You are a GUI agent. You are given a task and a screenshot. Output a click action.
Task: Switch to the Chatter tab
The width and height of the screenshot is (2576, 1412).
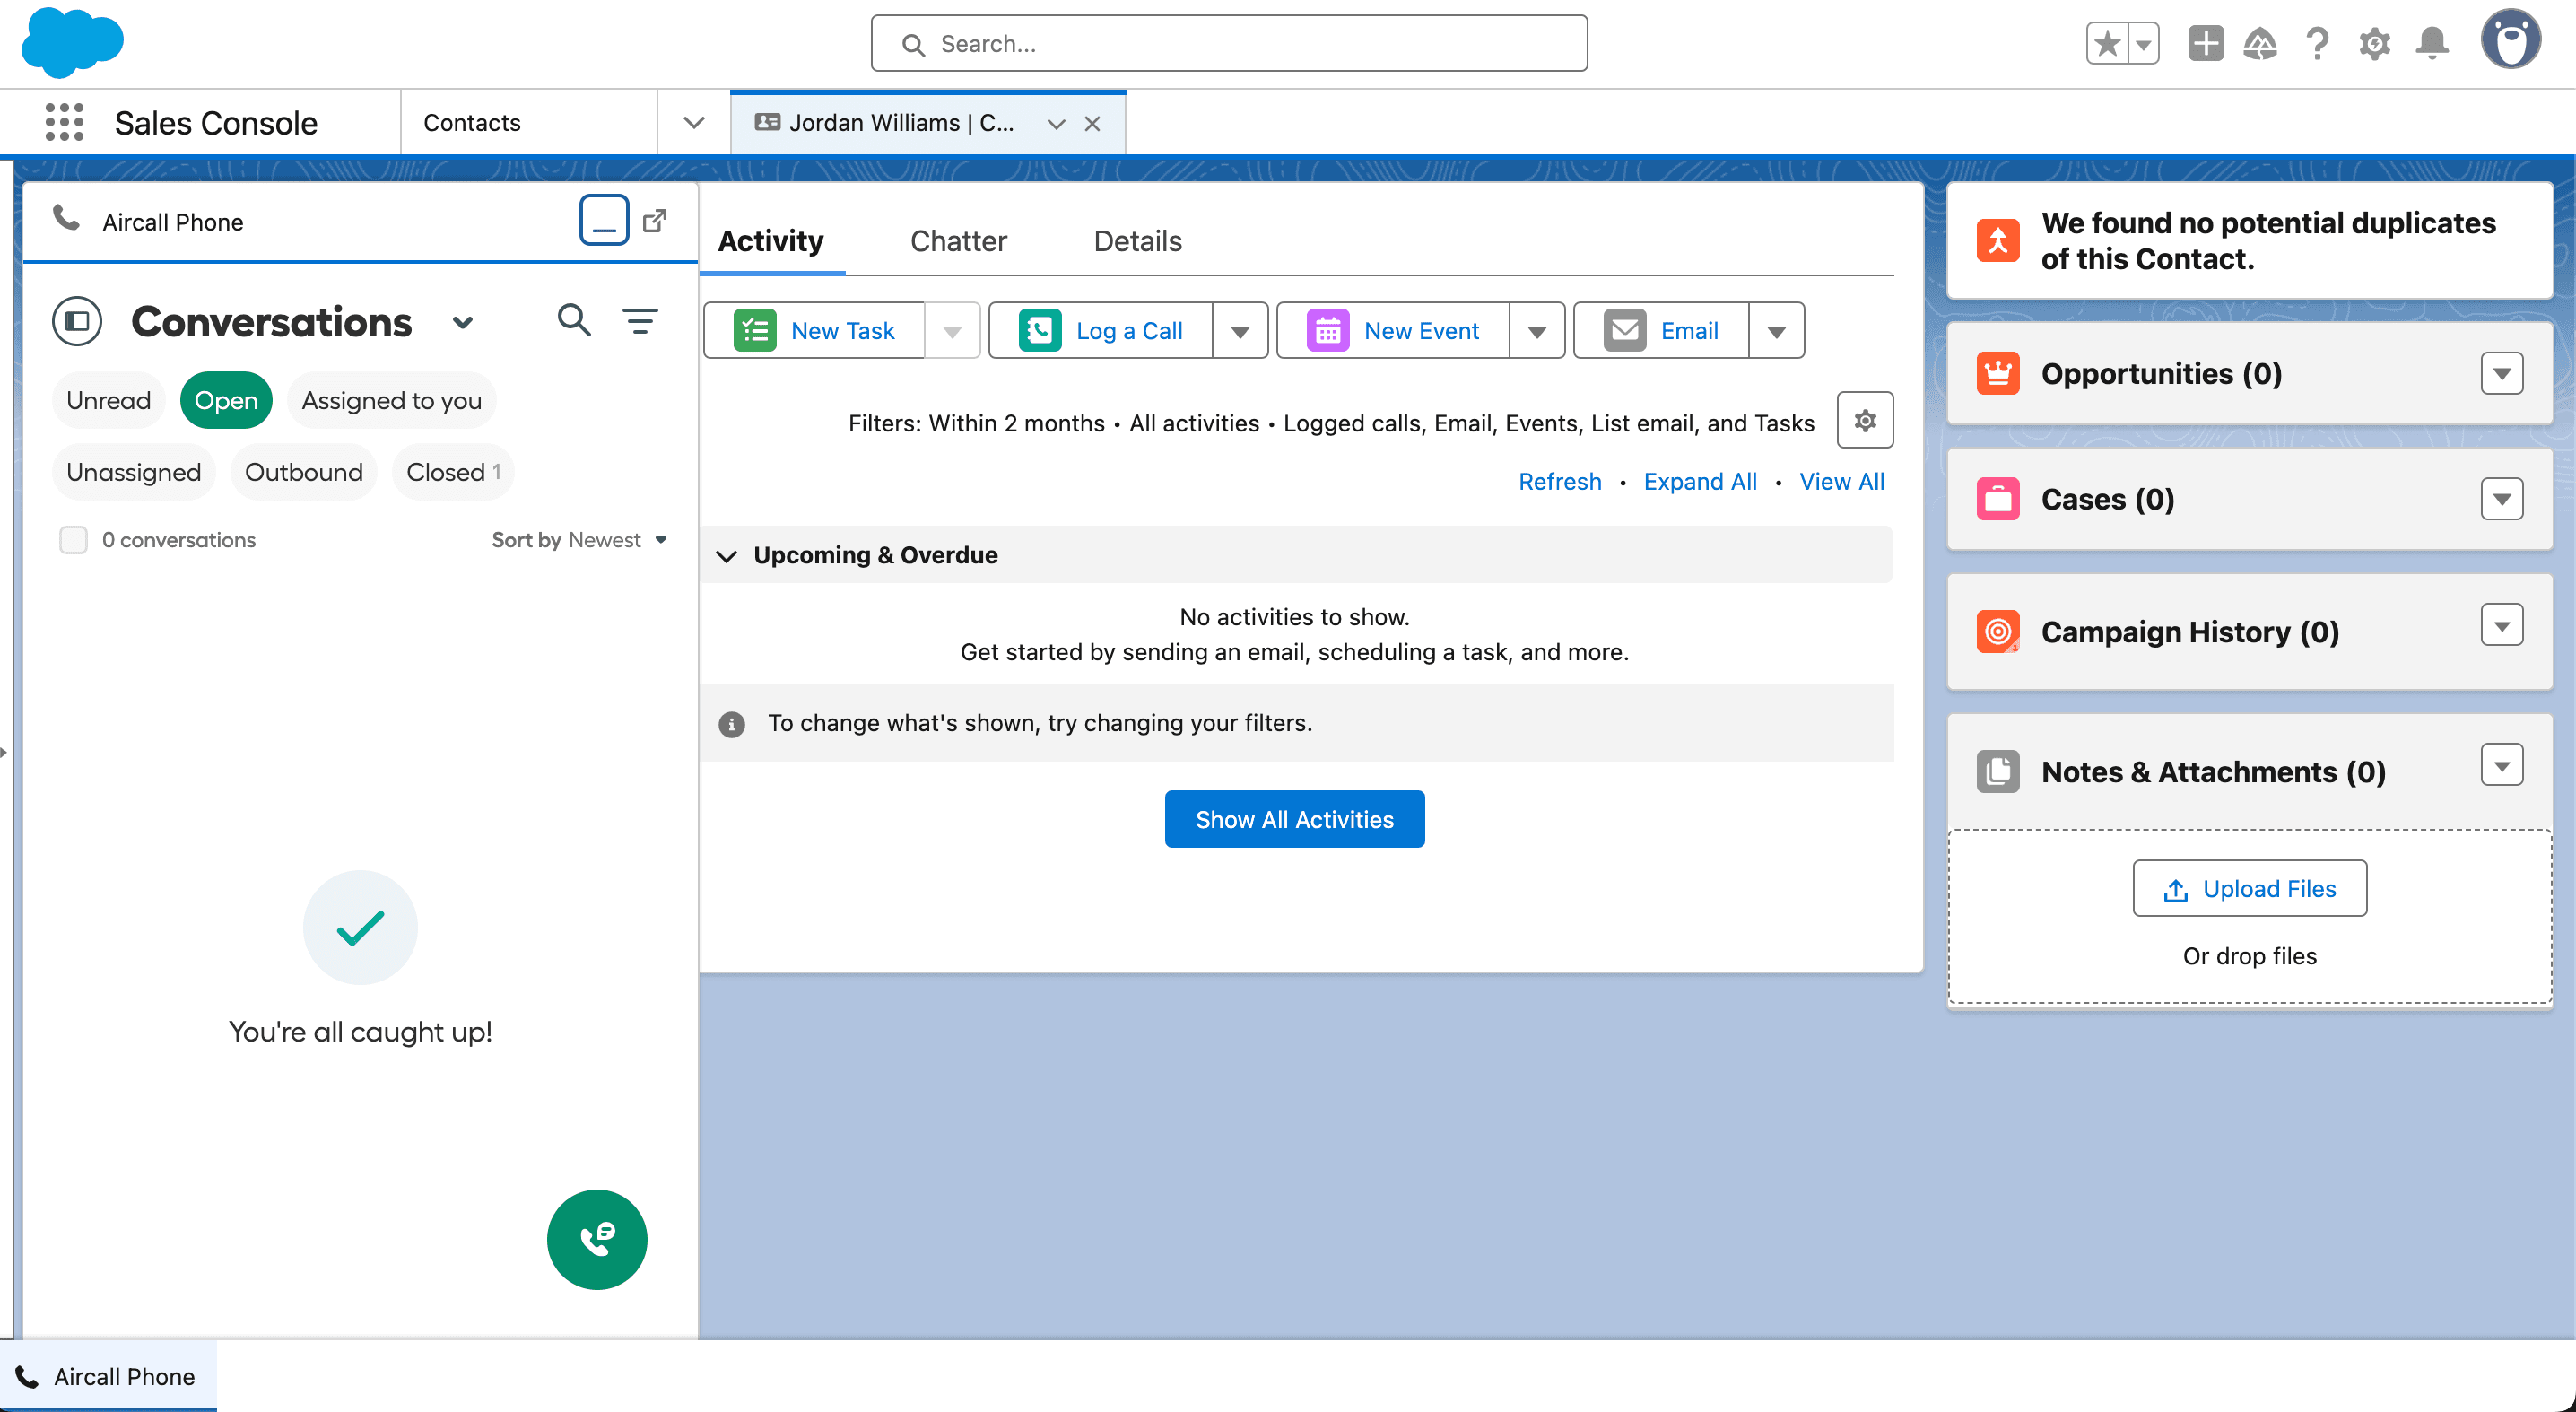tap(957, 241)
